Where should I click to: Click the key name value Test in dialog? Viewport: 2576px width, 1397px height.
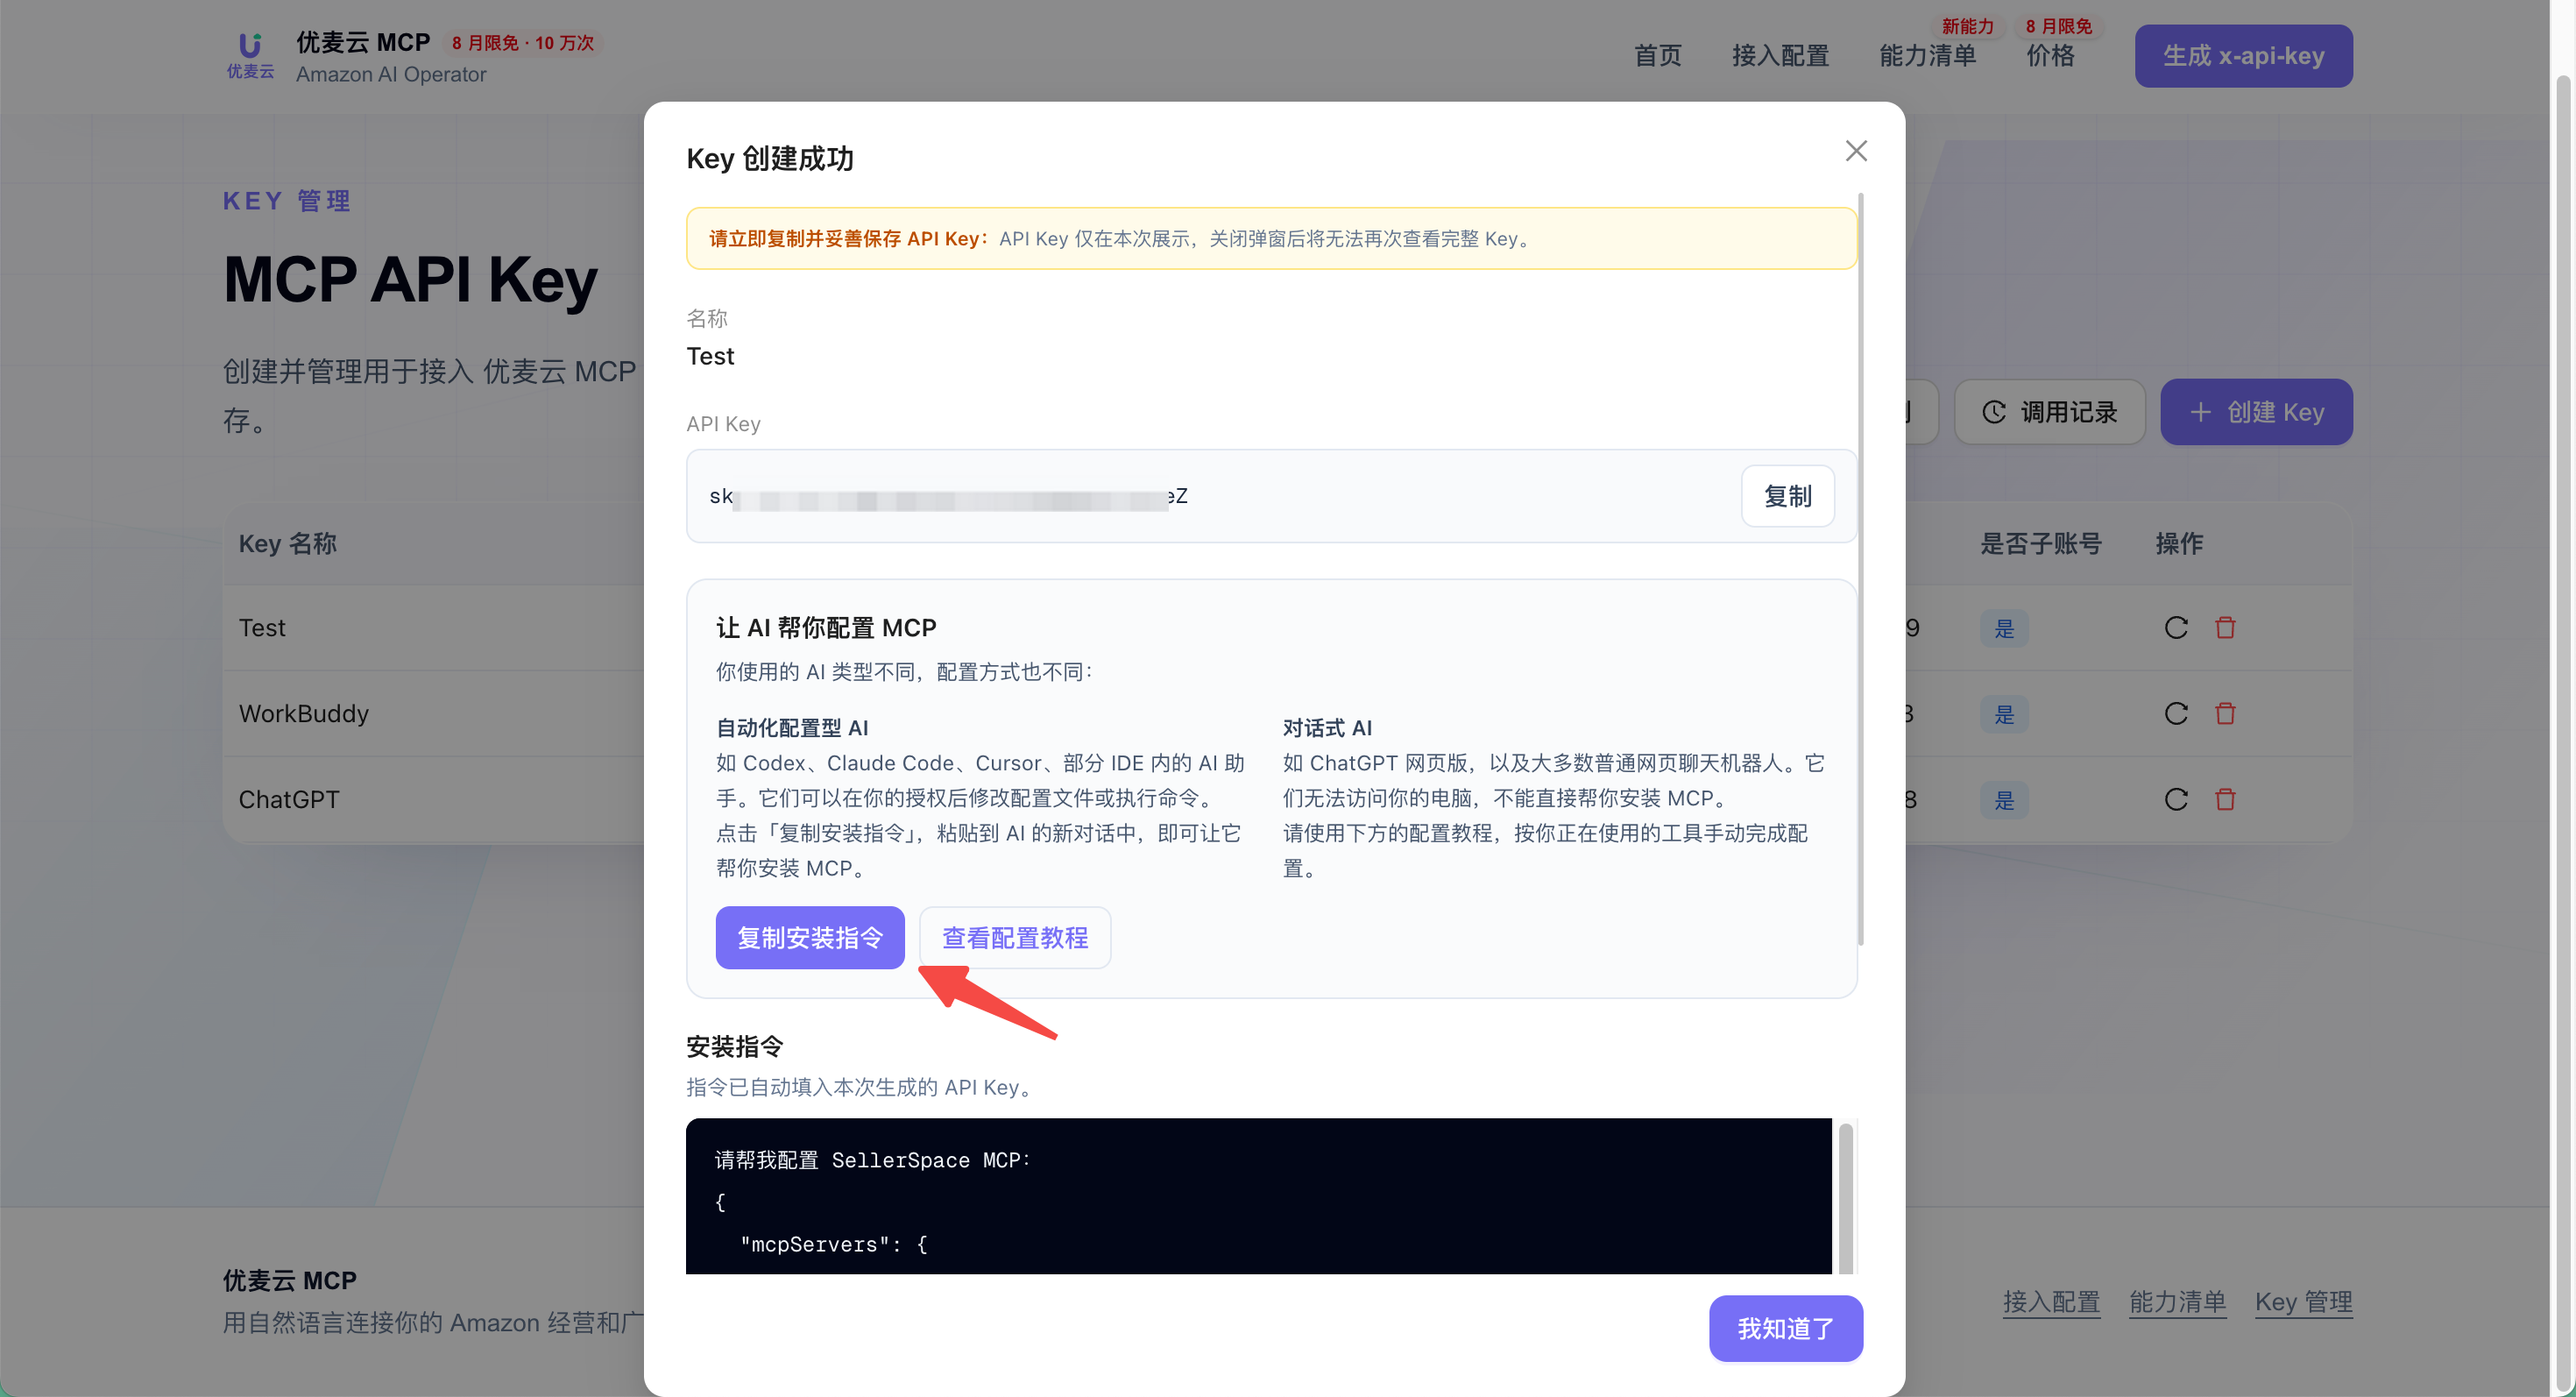click(x=710, y=357)
